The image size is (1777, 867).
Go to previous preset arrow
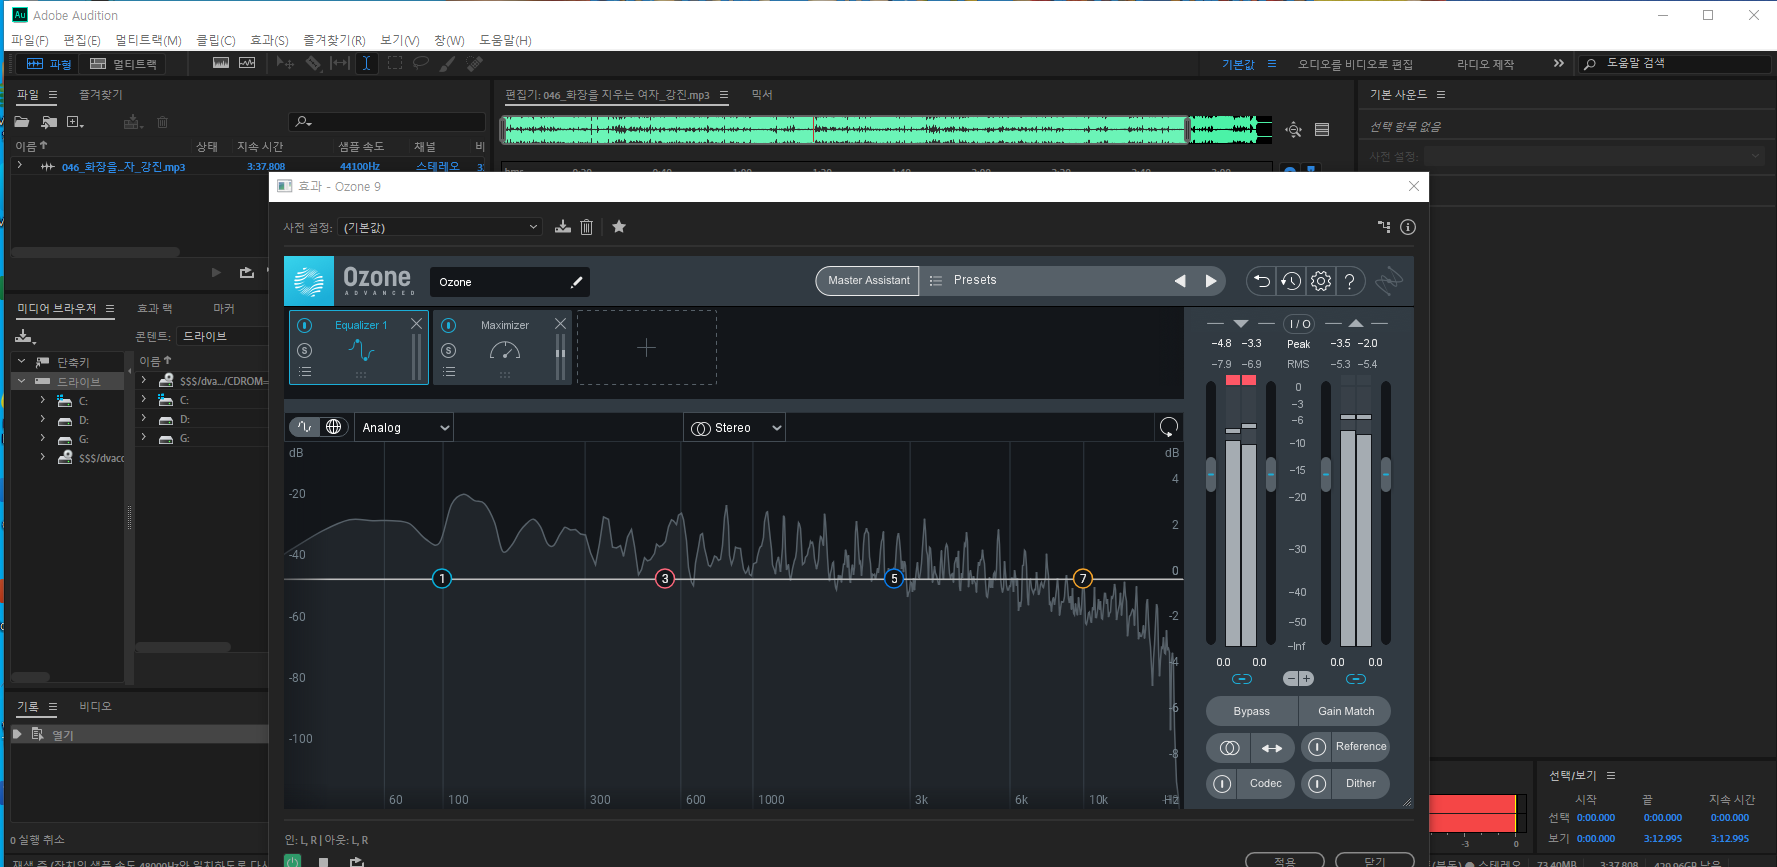tap(1180, 281)
